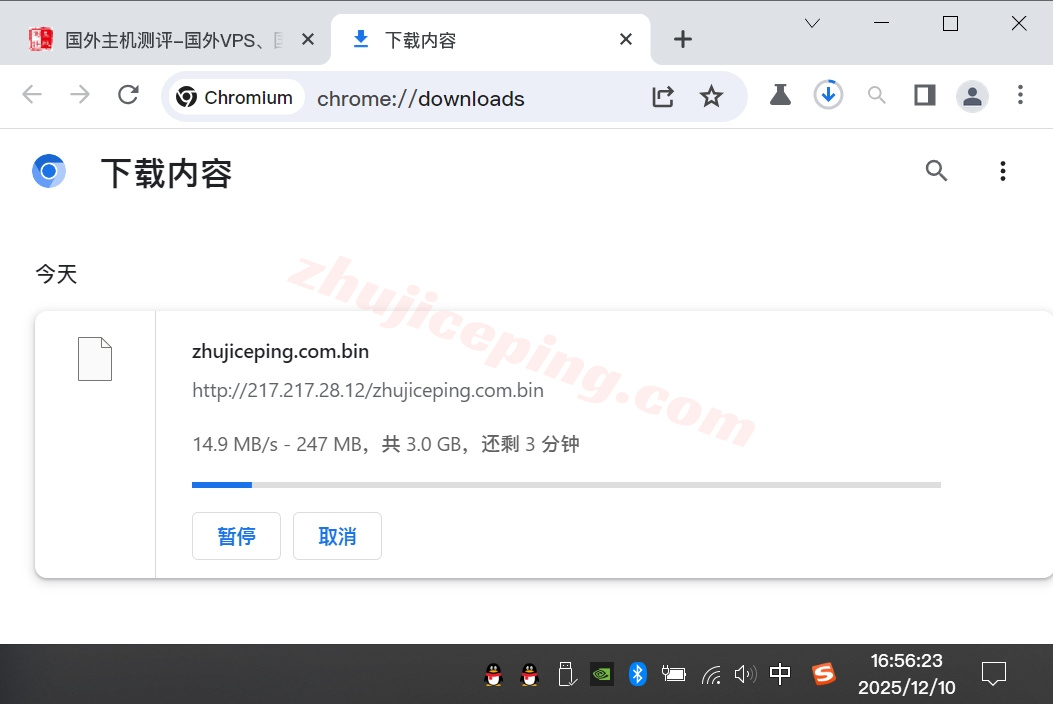Click the Sogou input tray icon
Screen dimensions: 1053x704
point(824,674)
